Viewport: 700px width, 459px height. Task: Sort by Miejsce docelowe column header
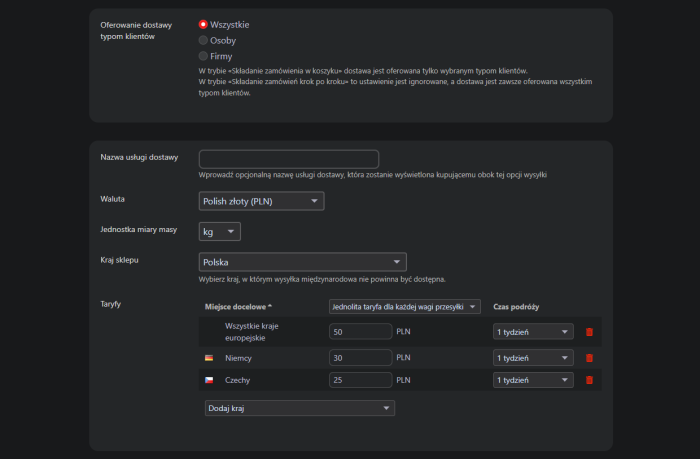(240, 307)
